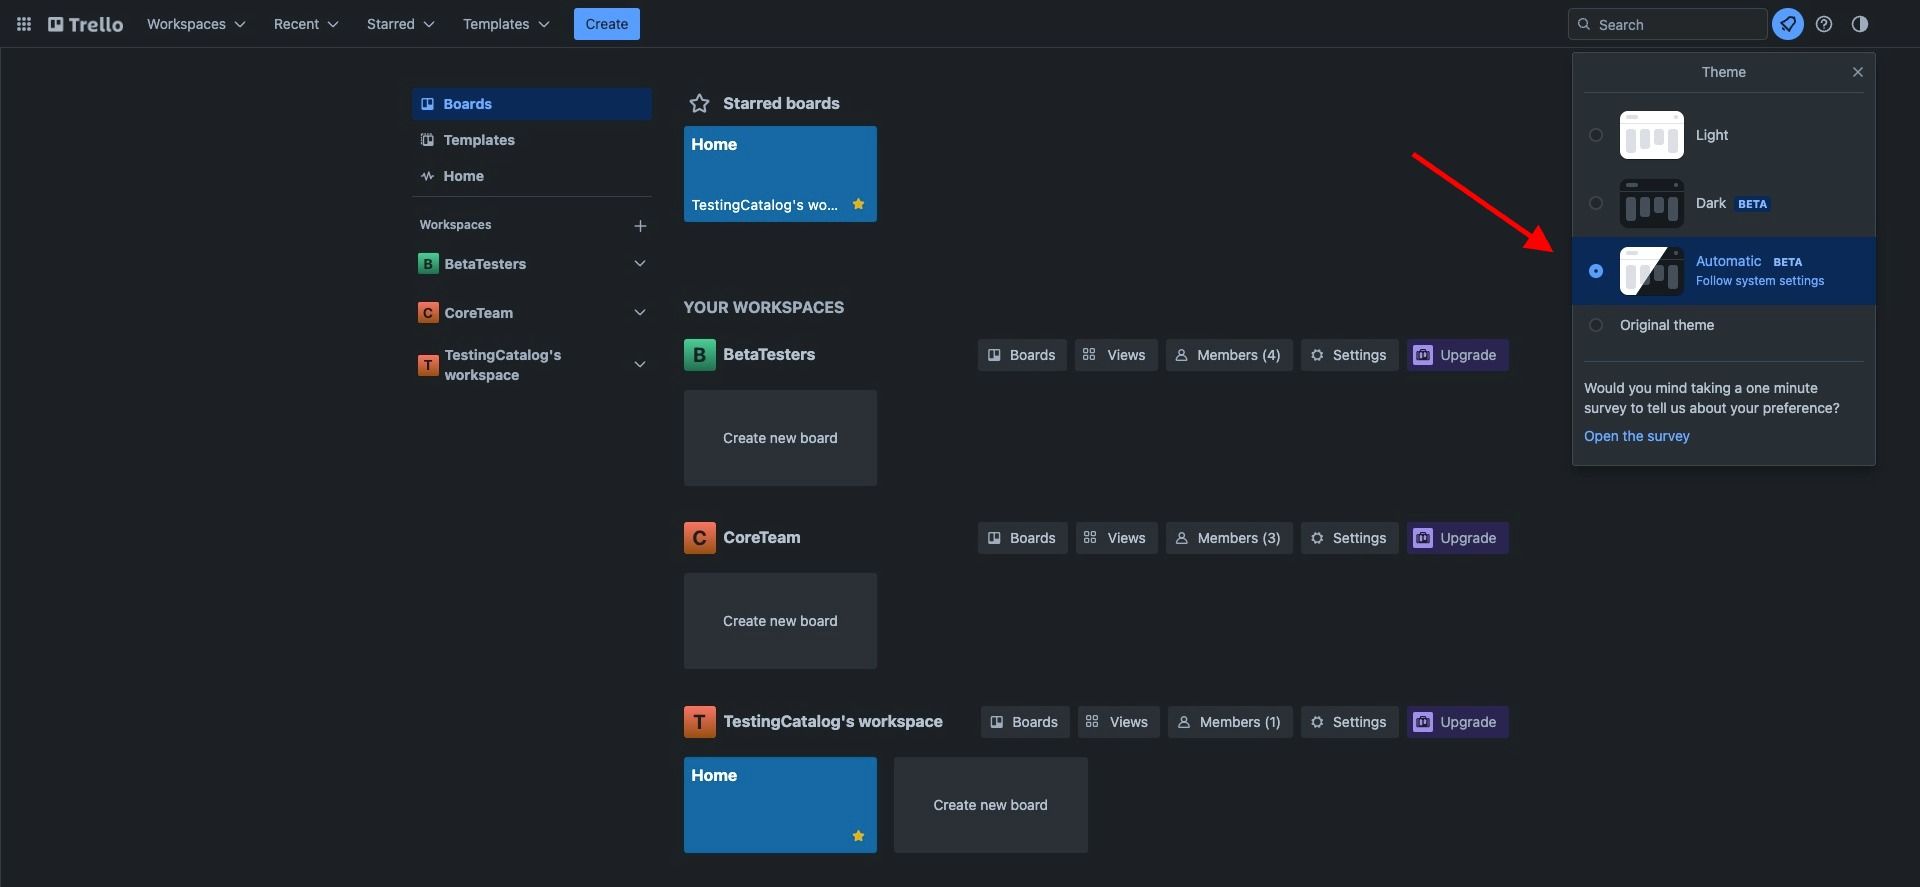Open CoreTeam Boards button
This screenshot has width=1920, height=887.
click(1022, 538)
